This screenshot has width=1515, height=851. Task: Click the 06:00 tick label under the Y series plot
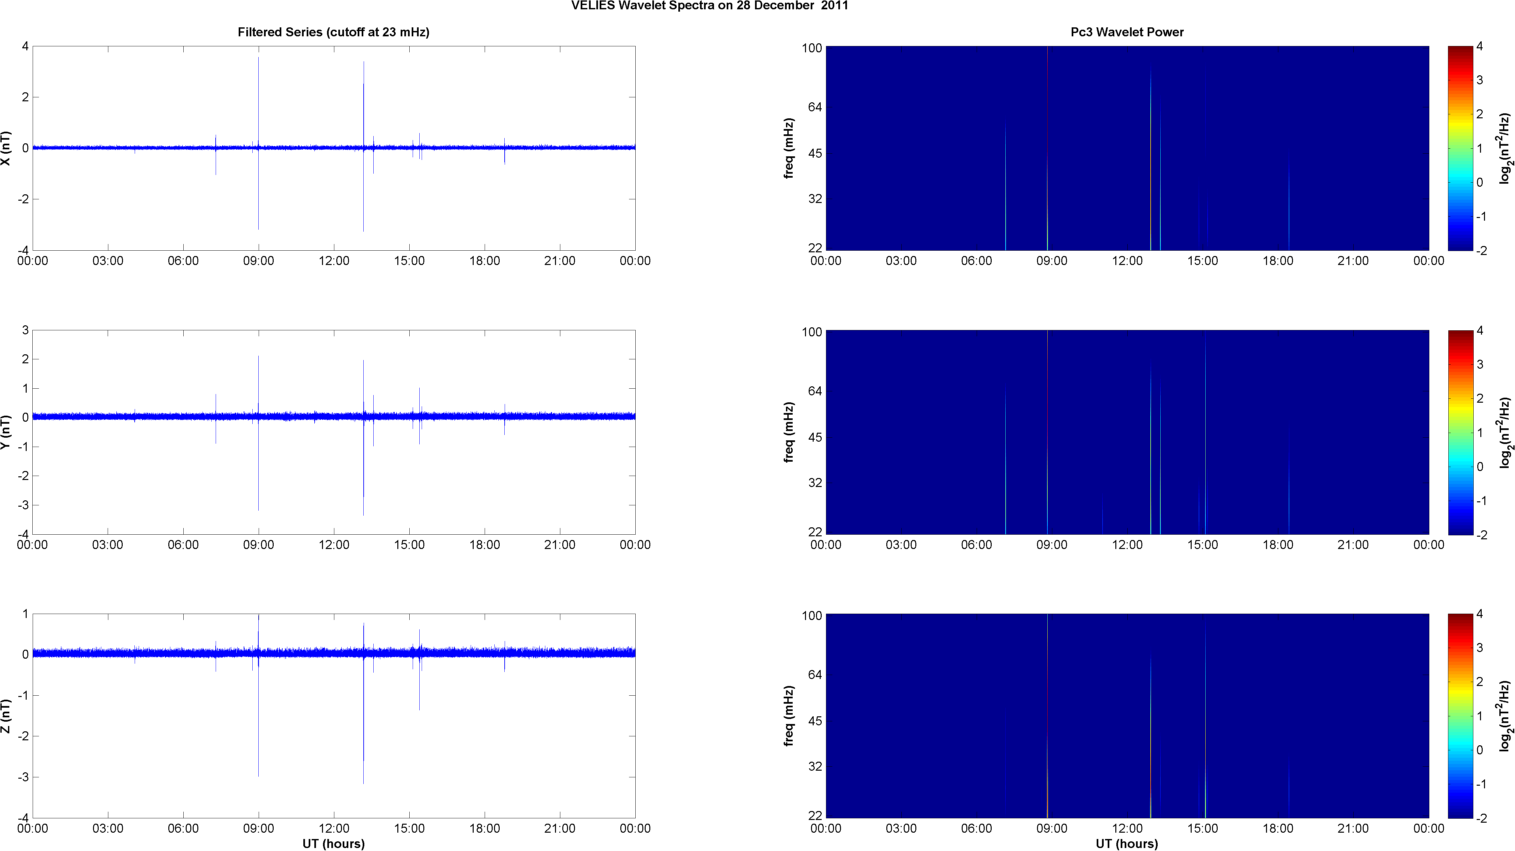point(183,545)
